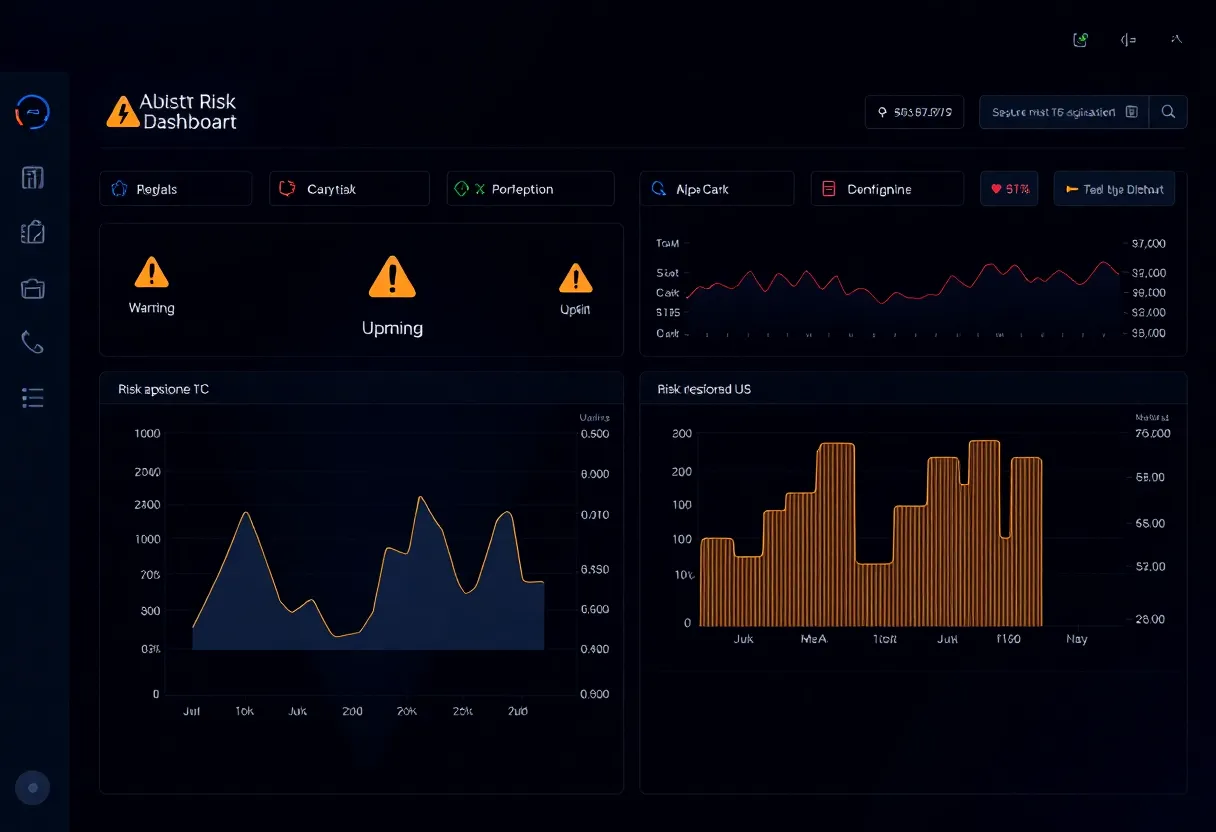Click the Carytisk refresh icon
Viewport: 1216px width, 832px height.
(286, 188)
